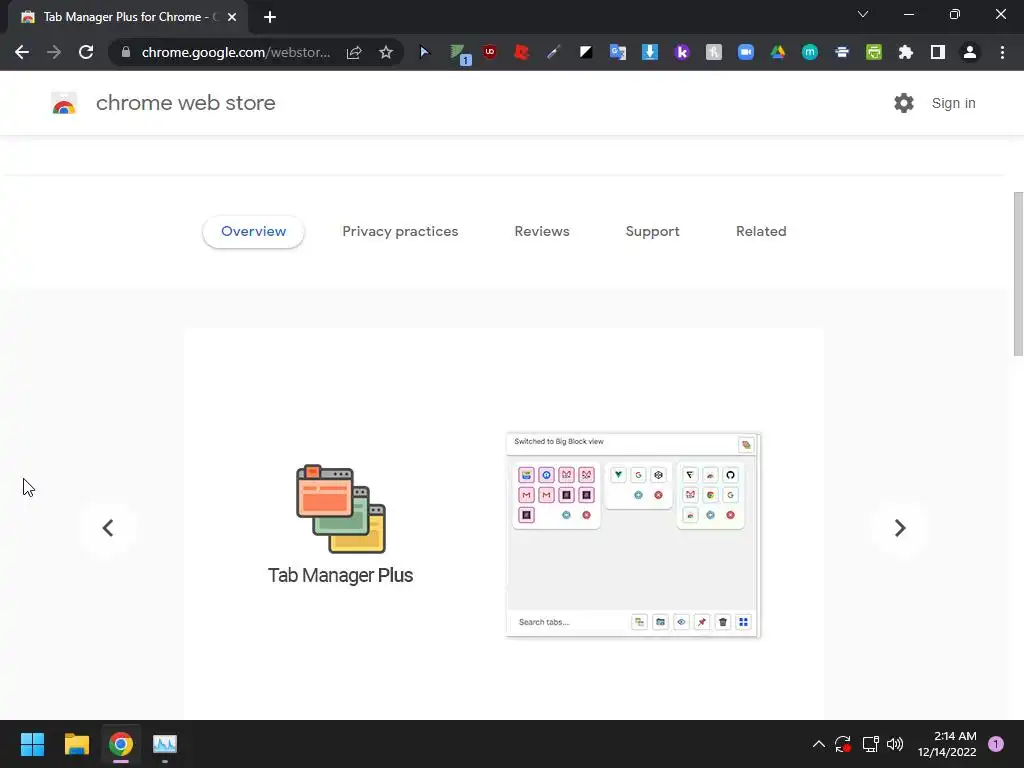Open the clock showing 2:14 AM

coord(947,744)
